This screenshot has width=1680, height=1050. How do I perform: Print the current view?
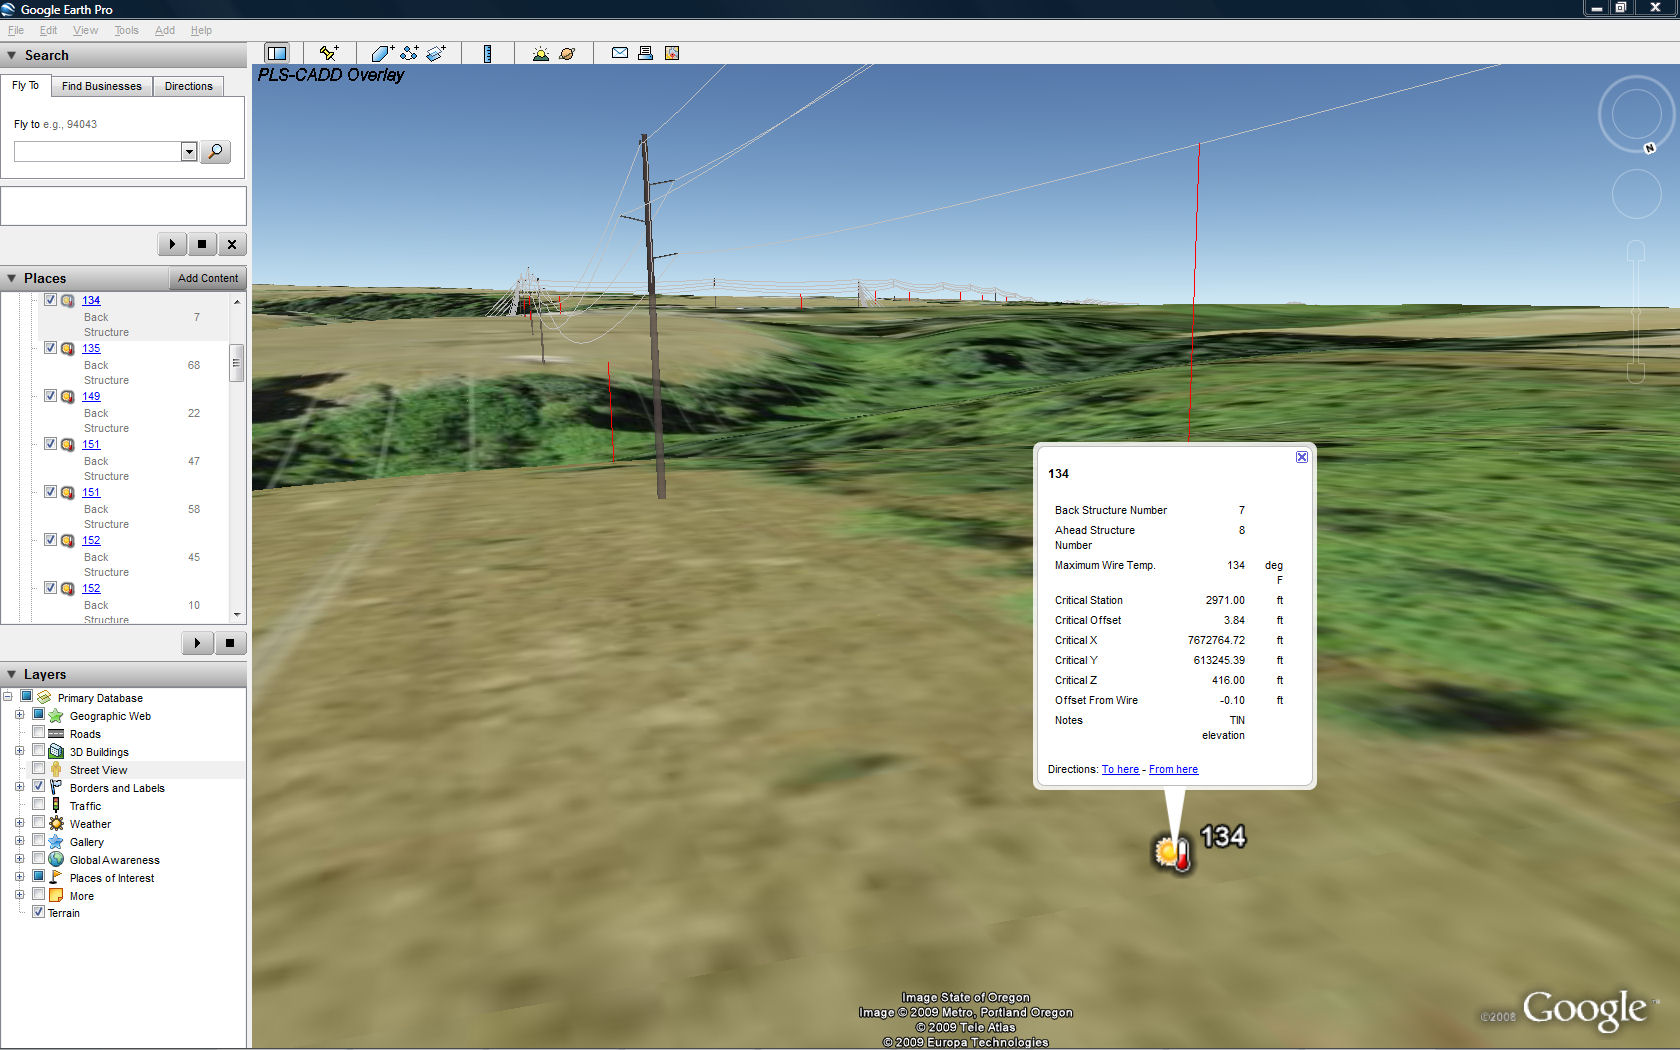(645, 53)
